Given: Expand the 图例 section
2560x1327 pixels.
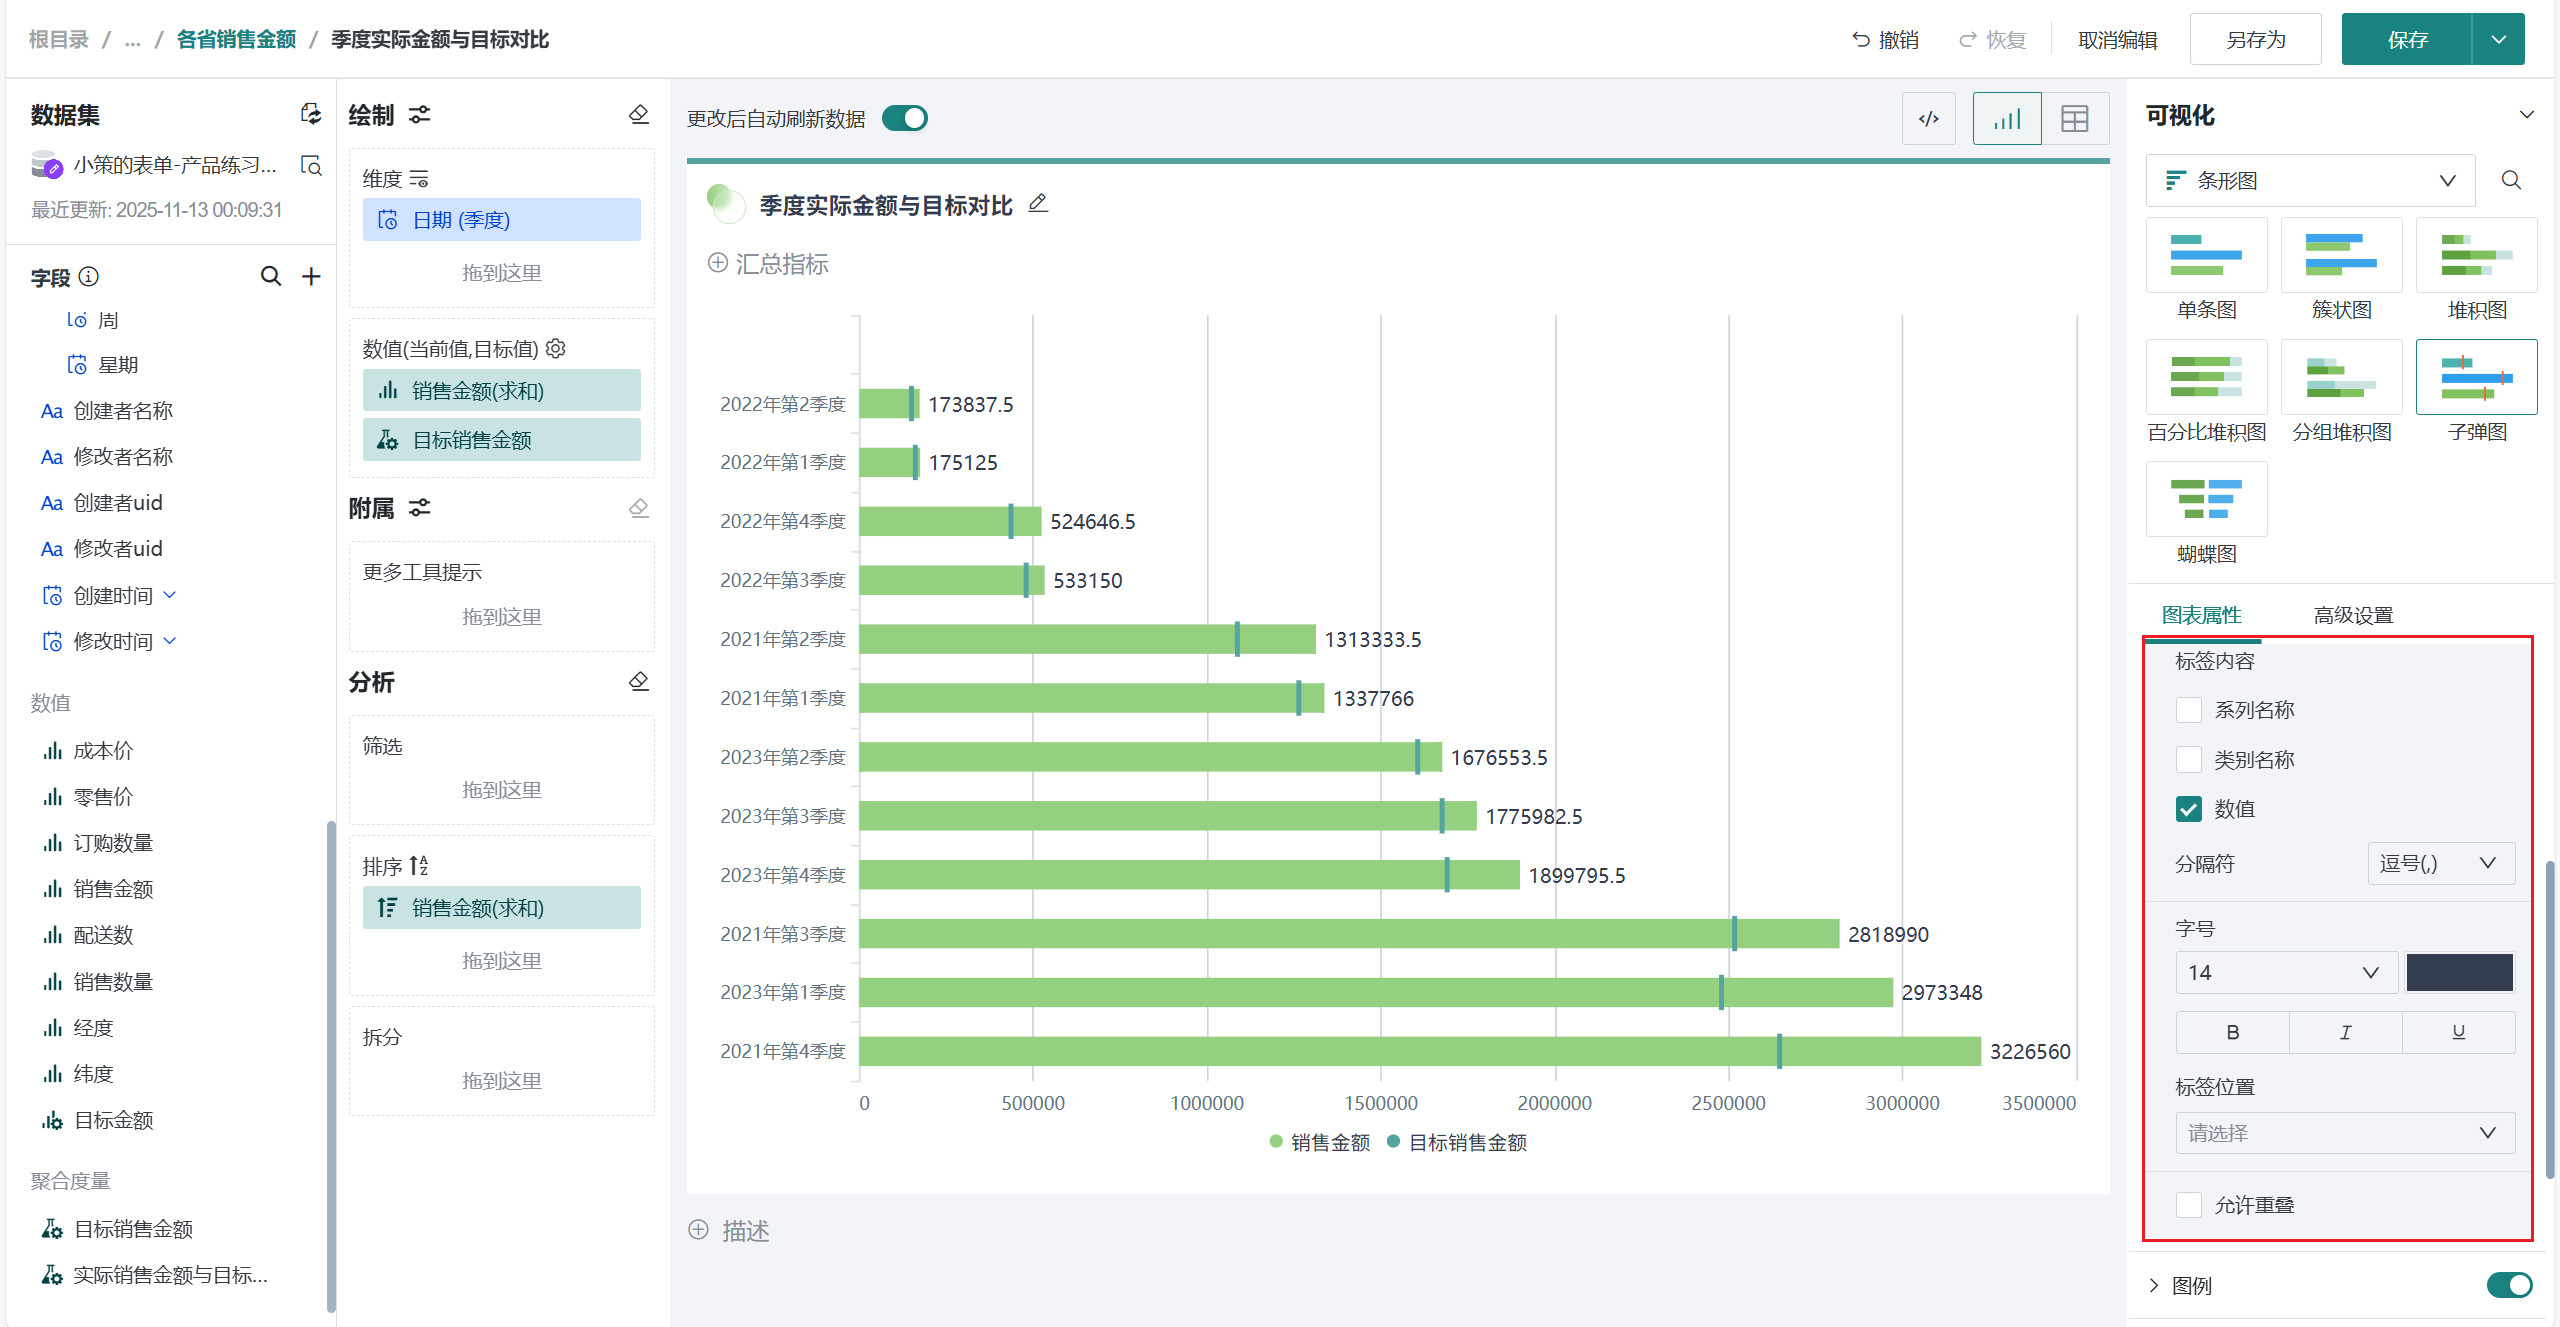Looking at the screenshot, I should click(2154, 1285).
